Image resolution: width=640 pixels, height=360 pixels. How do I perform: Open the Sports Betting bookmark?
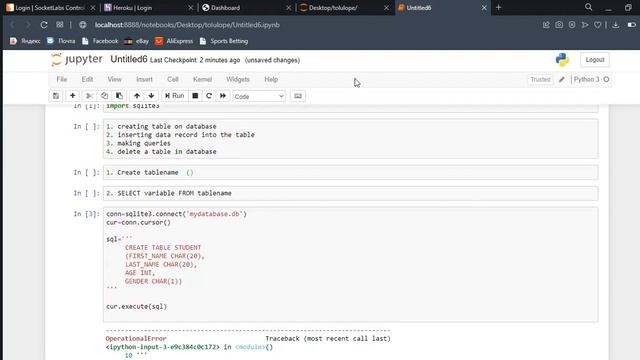pos(224,41)
